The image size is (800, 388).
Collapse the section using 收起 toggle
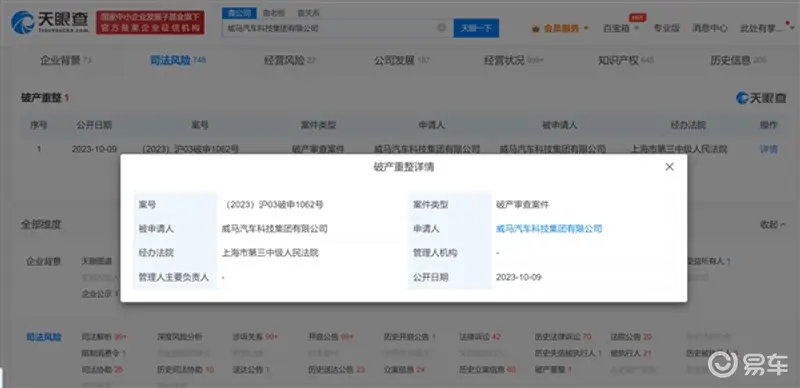[x=772, y=224]
